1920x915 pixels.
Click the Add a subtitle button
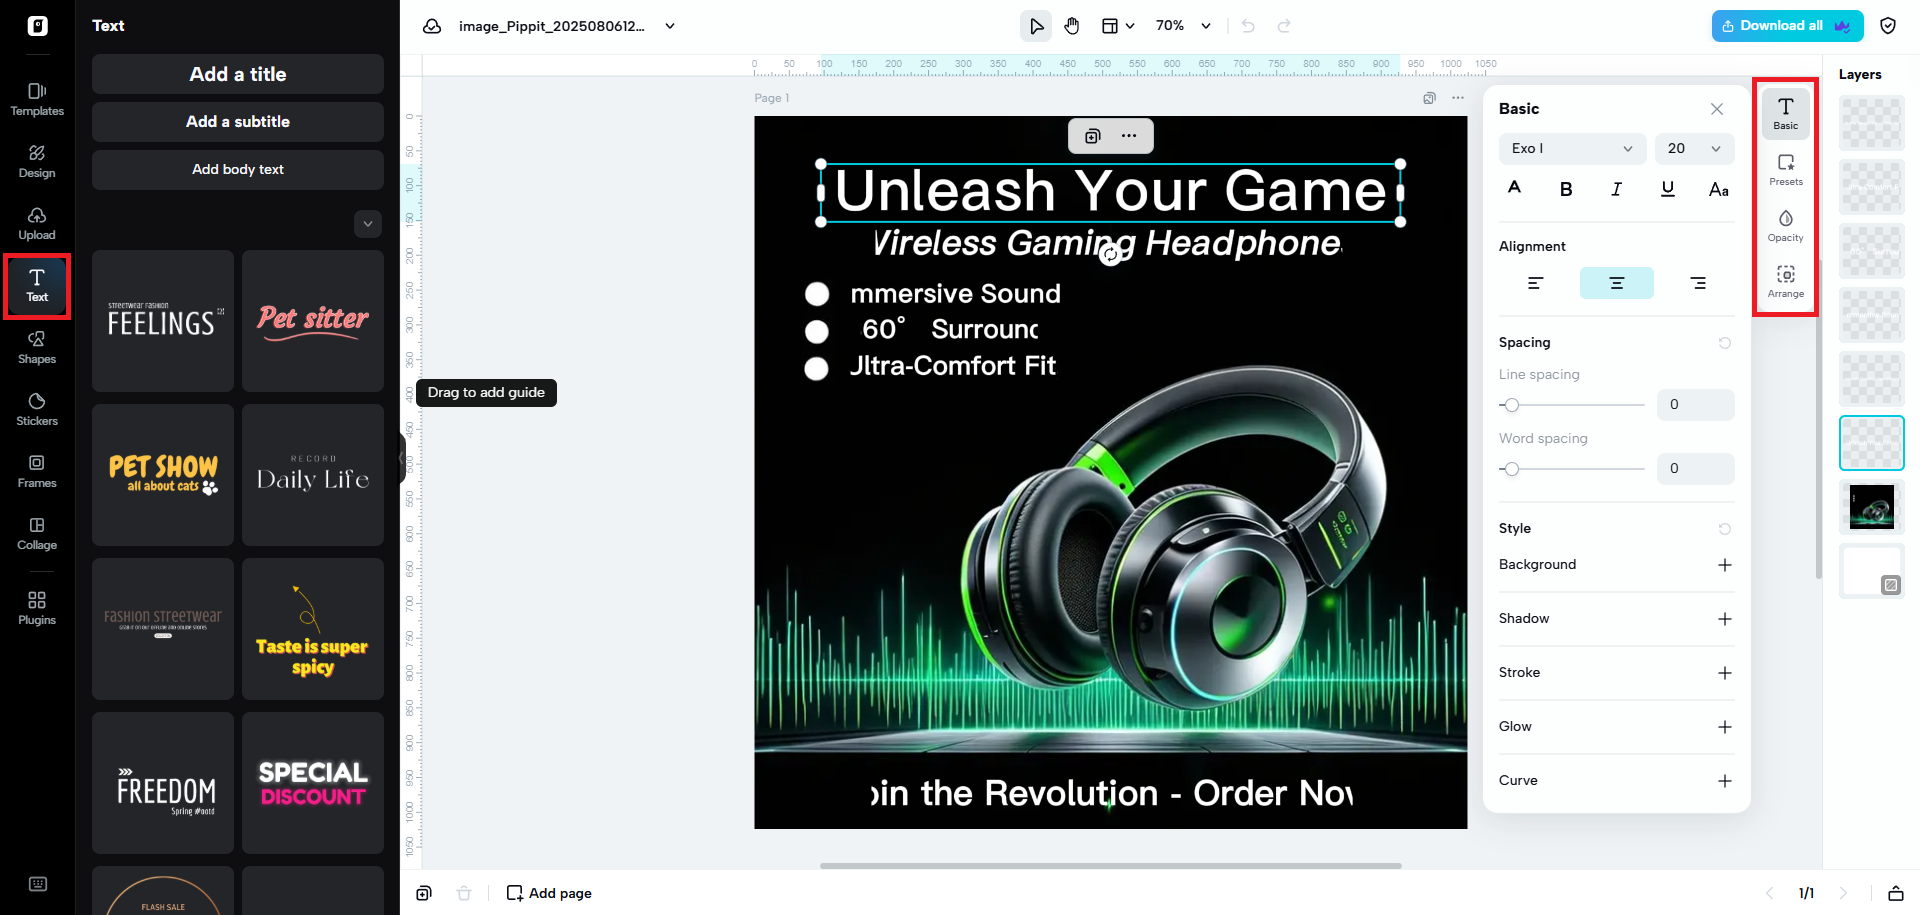click(238, 122)
